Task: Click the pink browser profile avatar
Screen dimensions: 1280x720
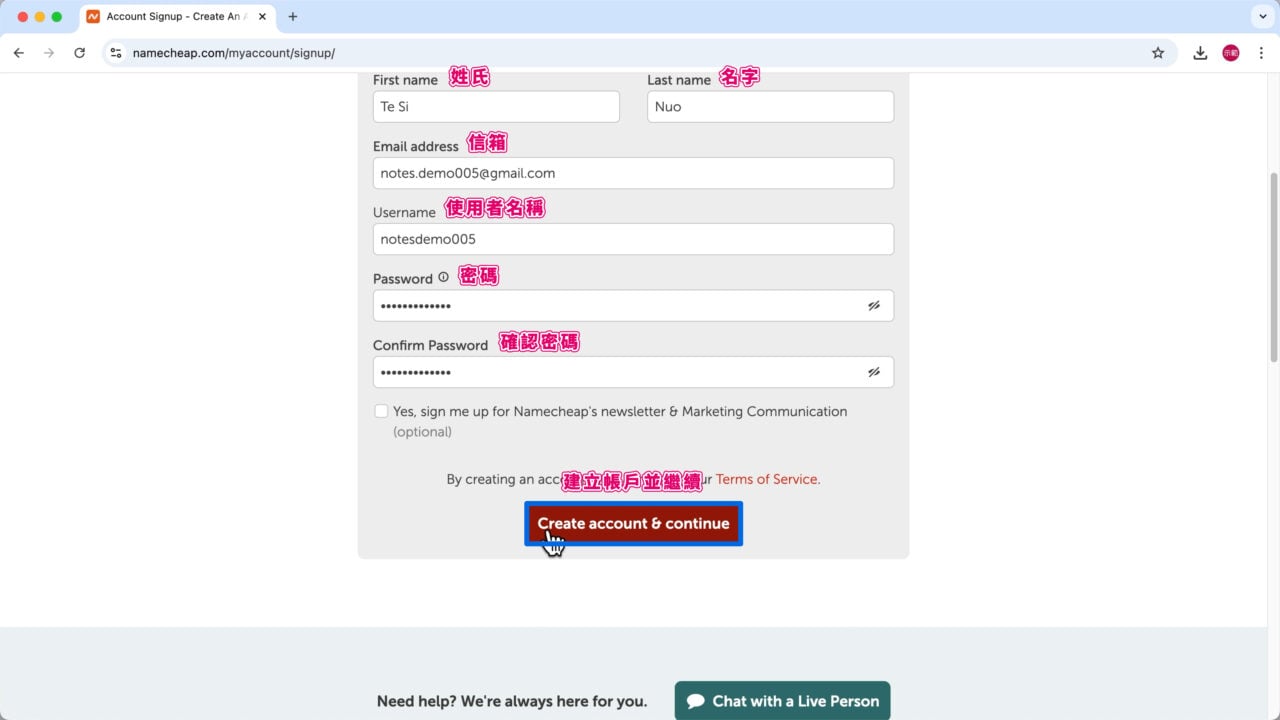Action: pyautogui.click(x=1231, y=52)
